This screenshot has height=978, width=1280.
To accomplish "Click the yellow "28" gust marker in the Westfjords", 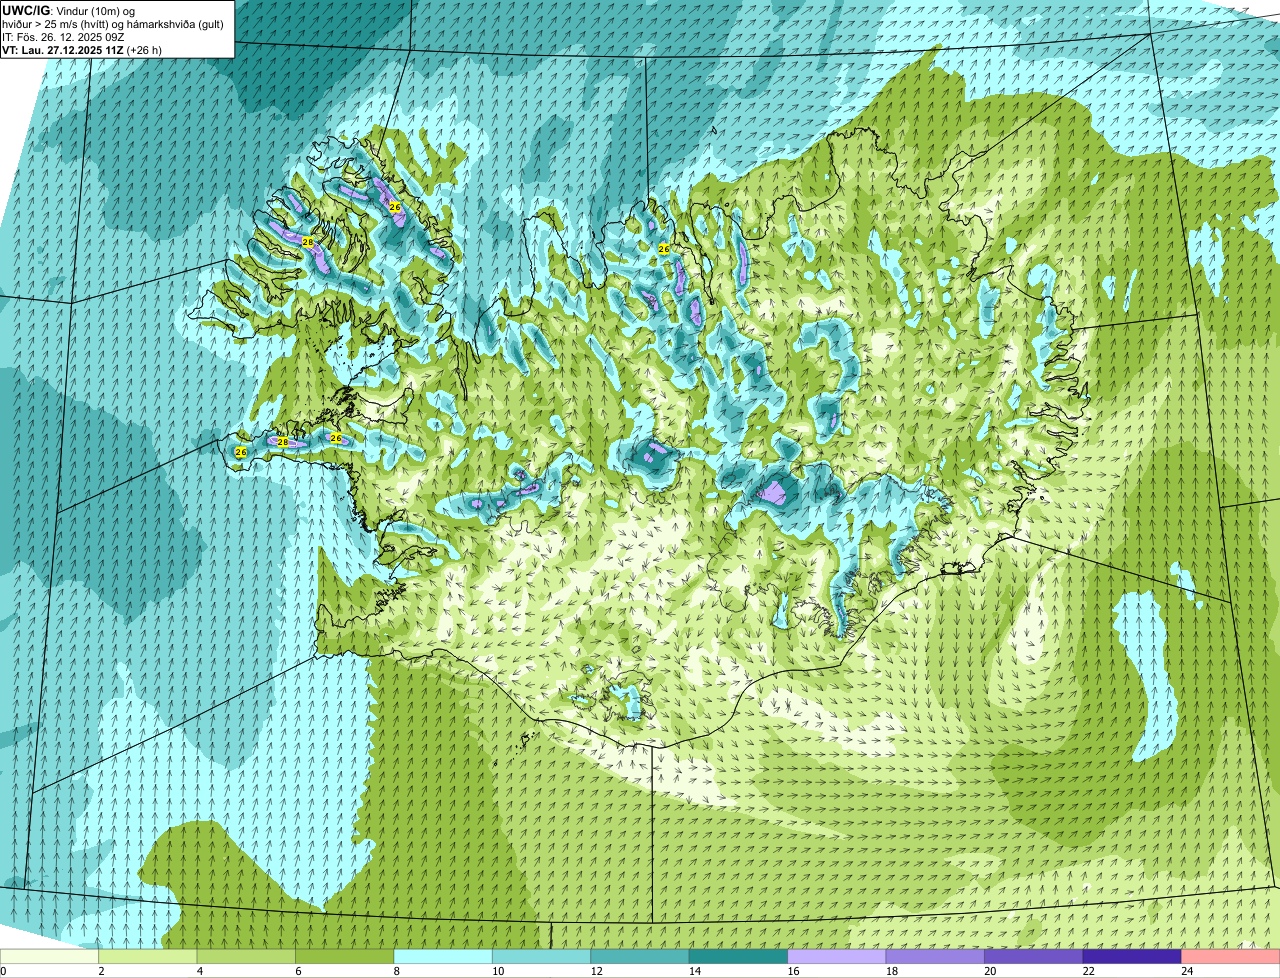I will point(307,242).
